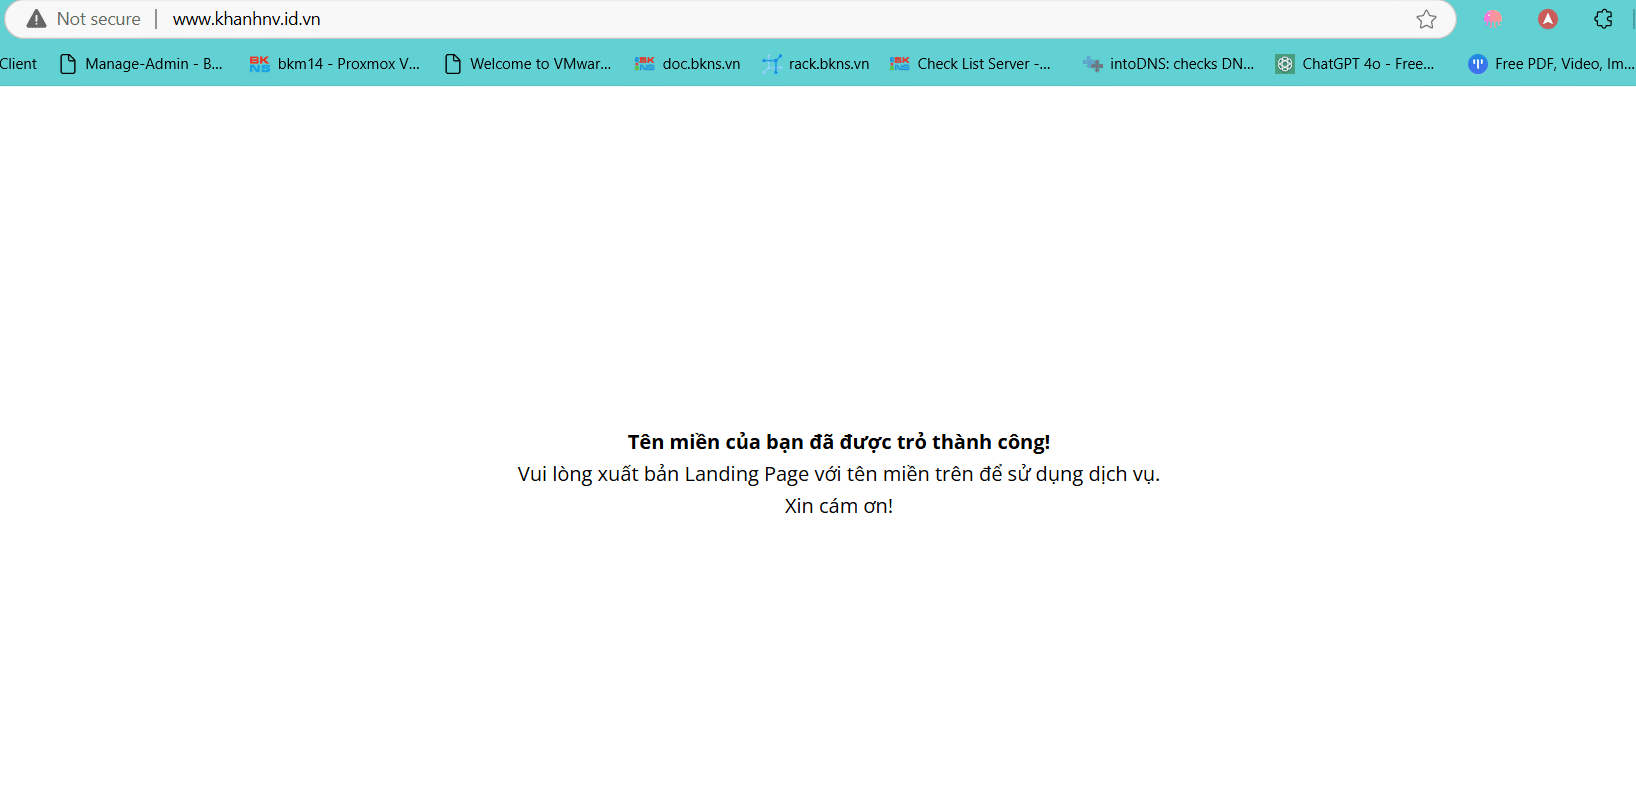Open the Free PDF, Video bookmark
The width and height of the screenshot is (1636, 802).
pos(1551,64)
